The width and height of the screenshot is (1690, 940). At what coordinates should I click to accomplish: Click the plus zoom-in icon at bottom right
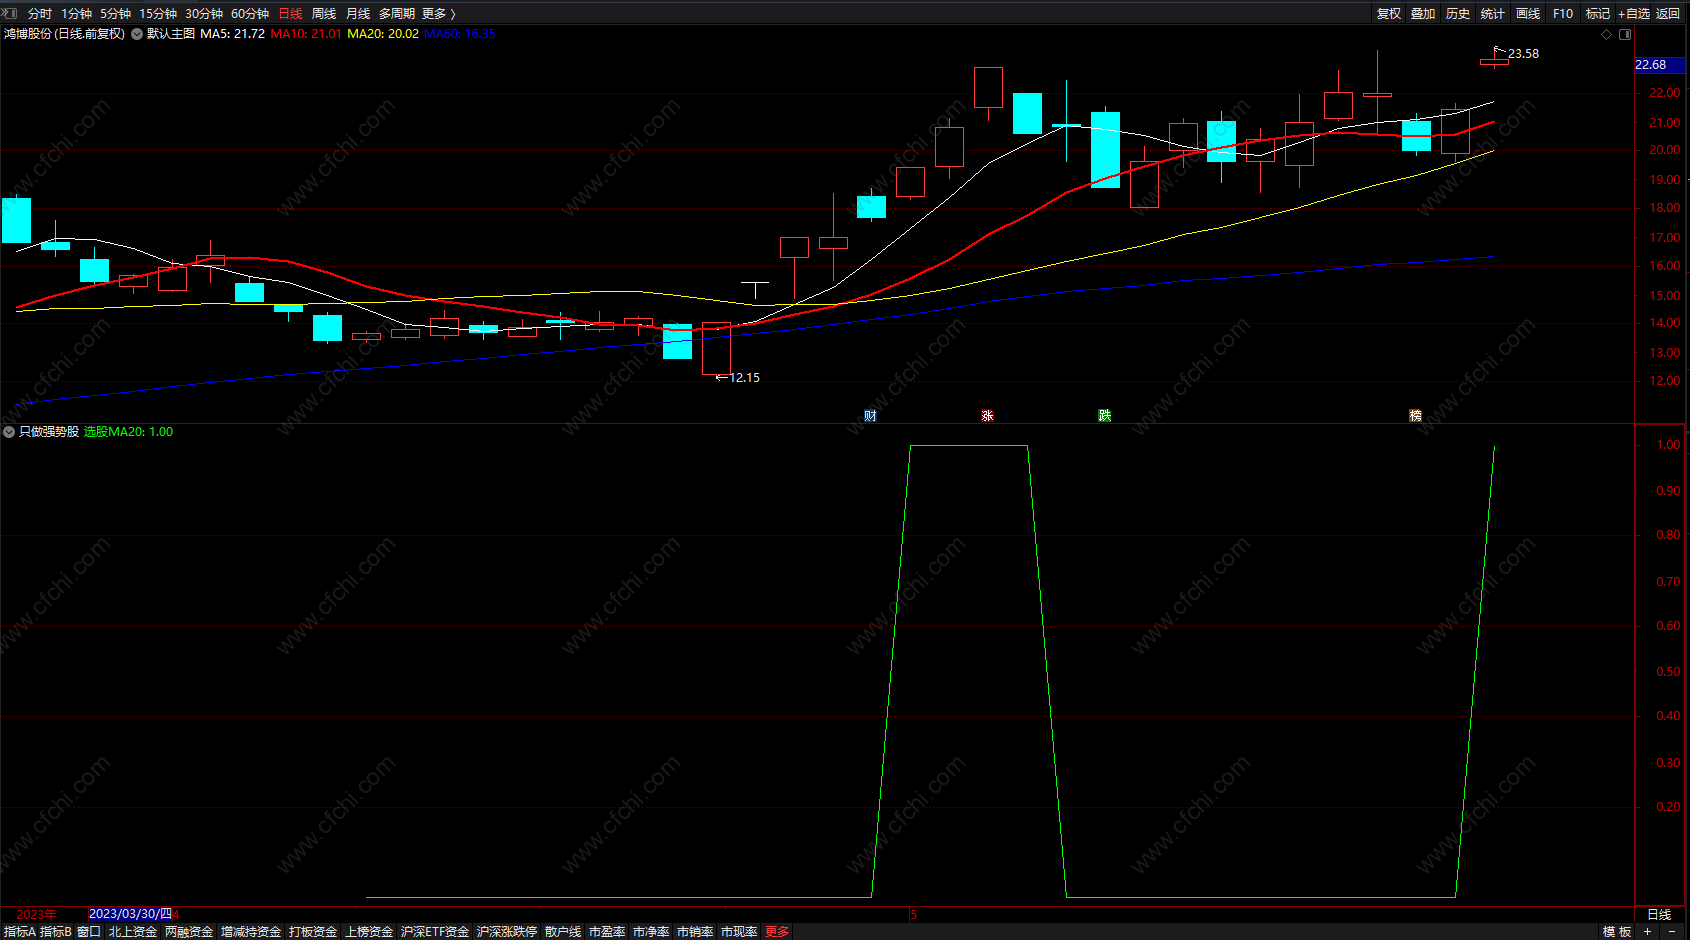click(1647, 931)
